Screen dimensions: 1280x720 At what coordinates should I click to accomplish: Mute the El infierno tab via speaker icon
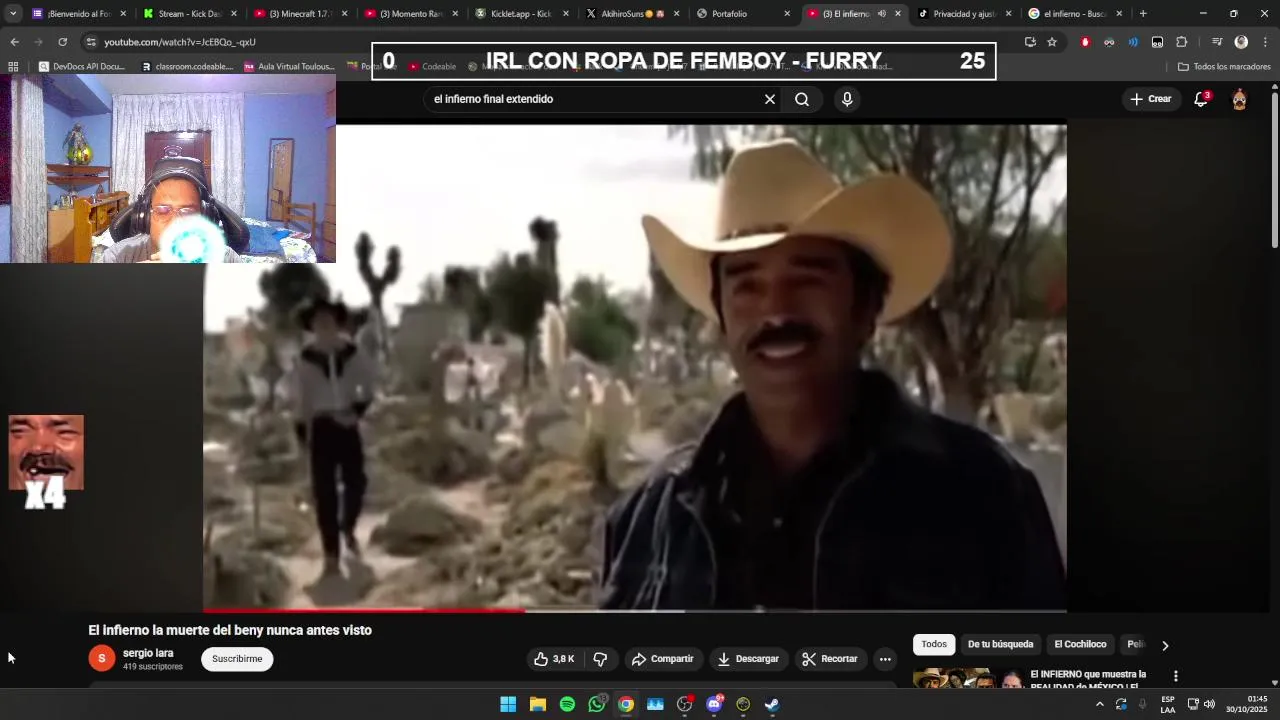click(x=881, y=14)
